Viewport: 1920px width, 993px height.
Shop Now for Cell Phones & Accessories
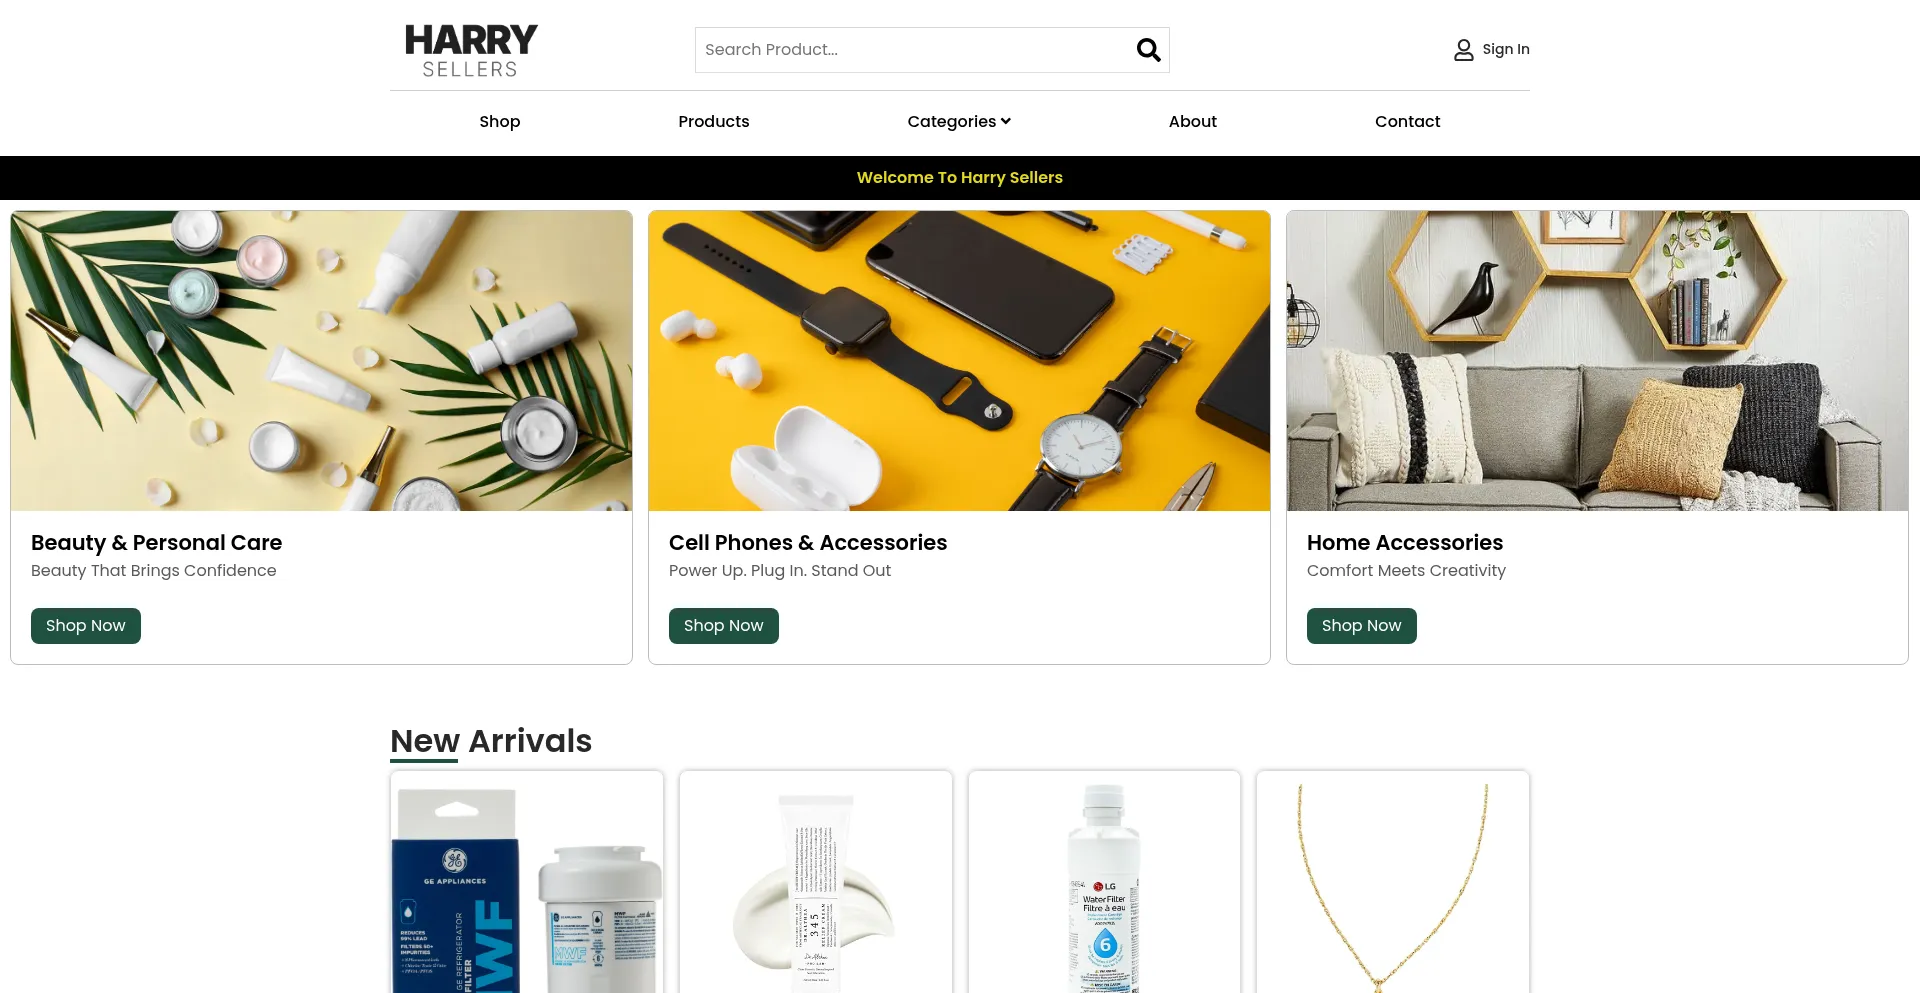[724, 626]
